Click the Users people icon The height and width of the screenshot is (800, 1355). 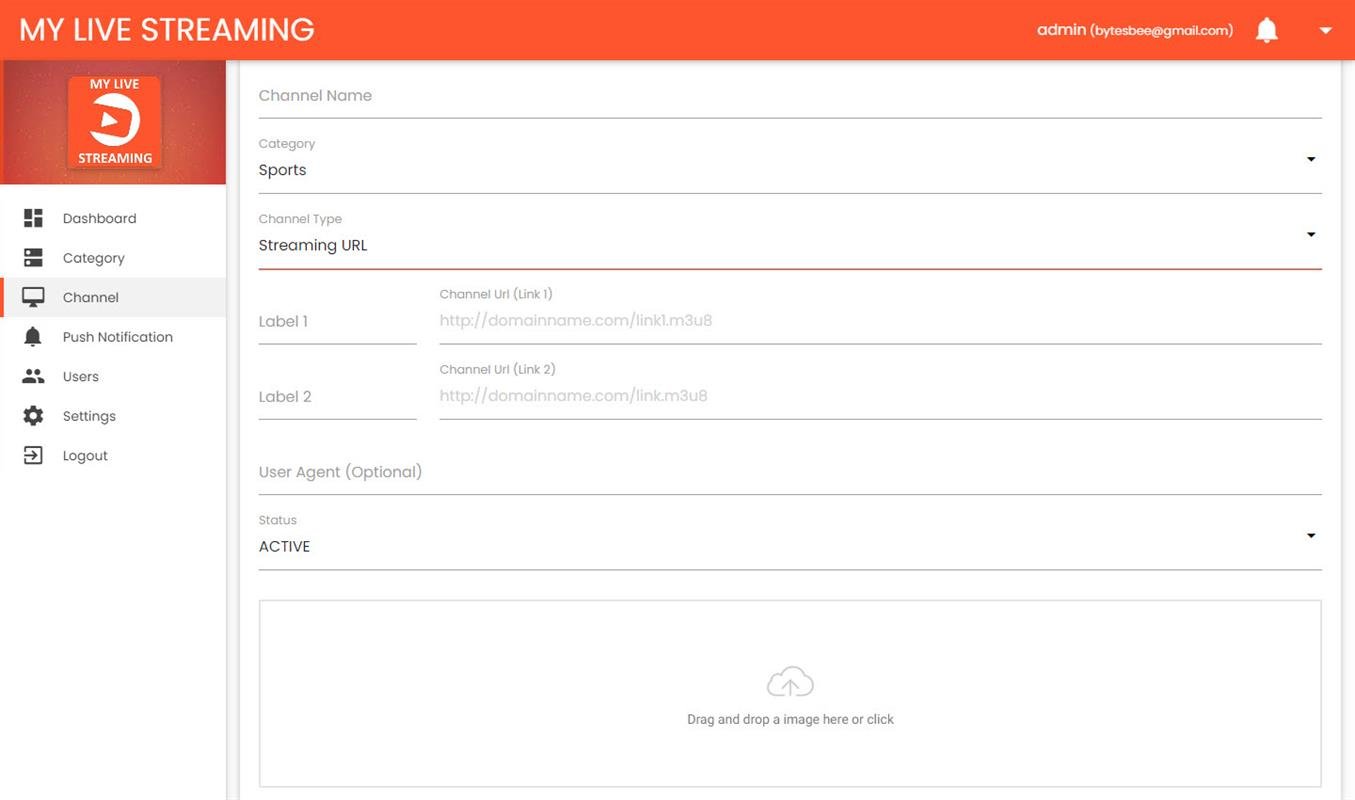(x=33, y=376)
